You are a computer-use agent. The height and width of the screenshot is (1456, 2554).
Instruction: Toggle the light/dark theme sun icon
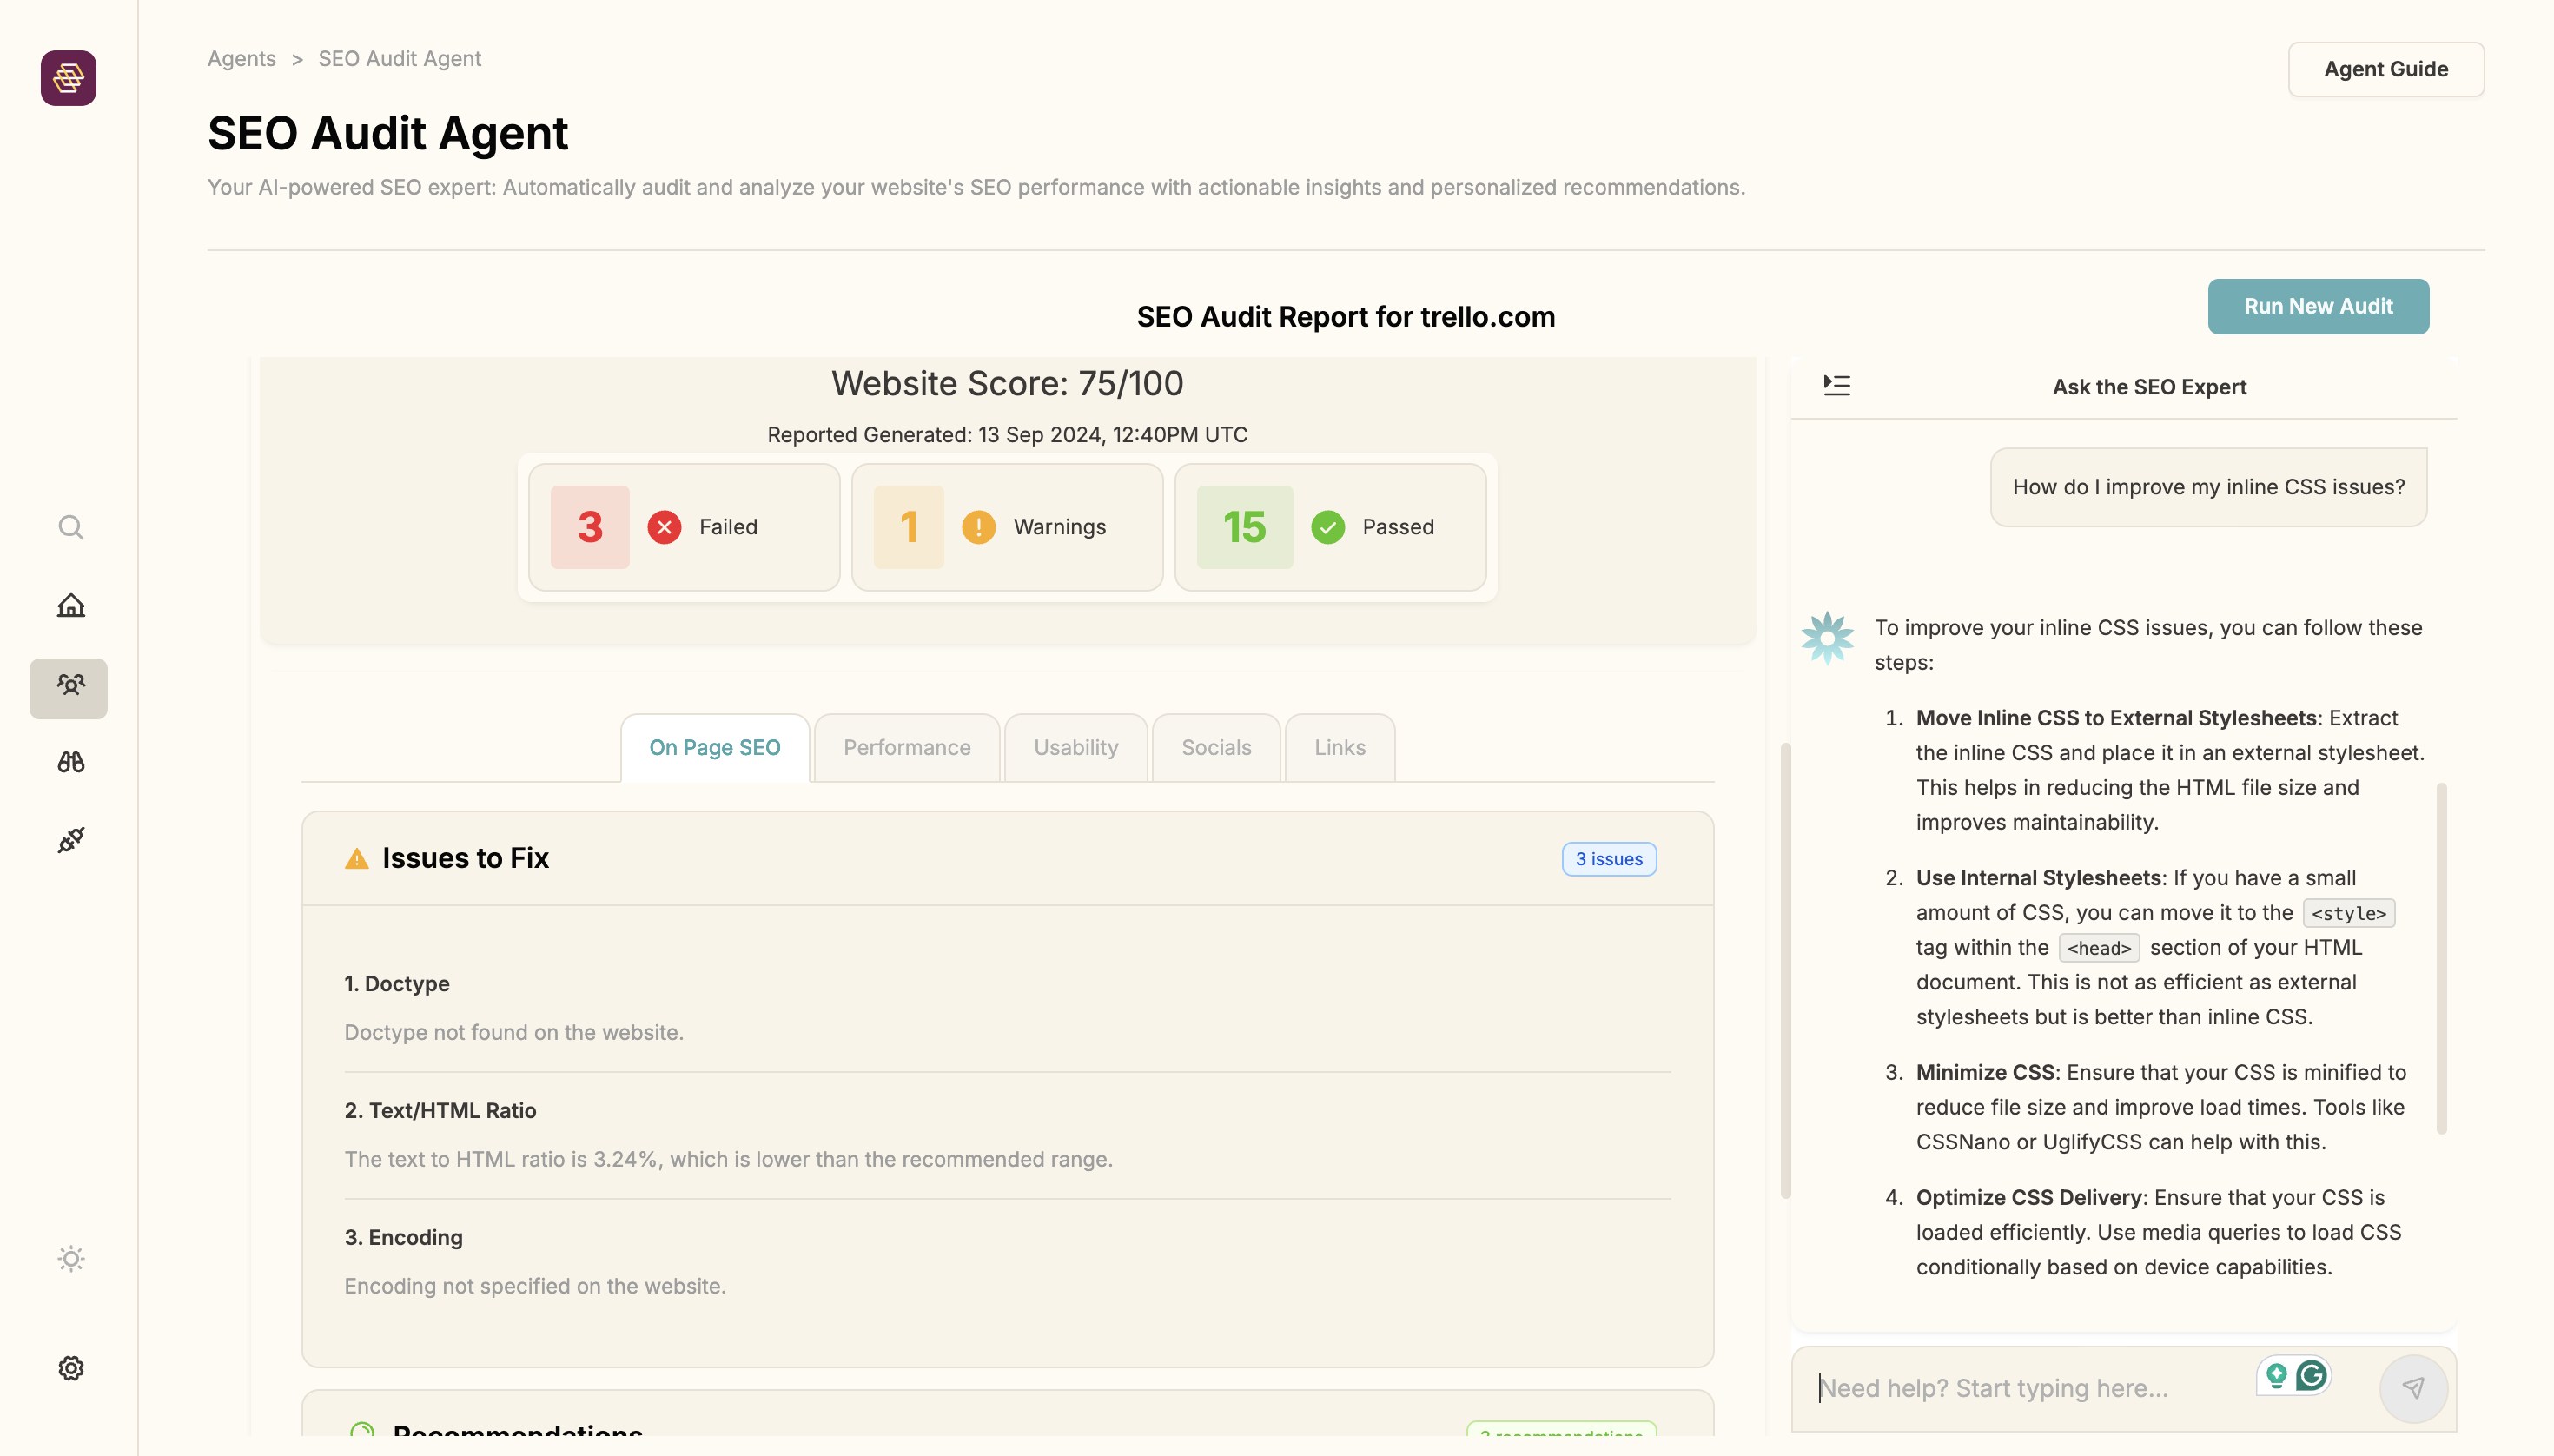(x=70, y=1258)
